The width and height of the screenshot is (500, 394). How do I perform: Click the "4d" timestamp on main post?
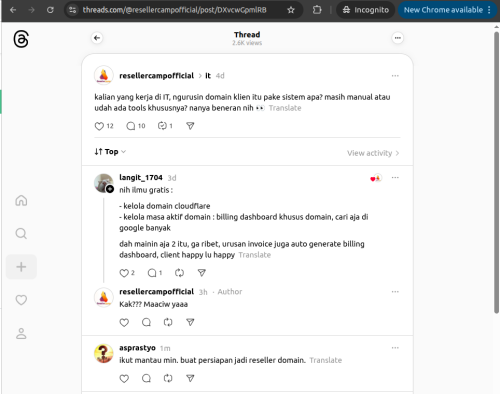click(x=220, y=76)
